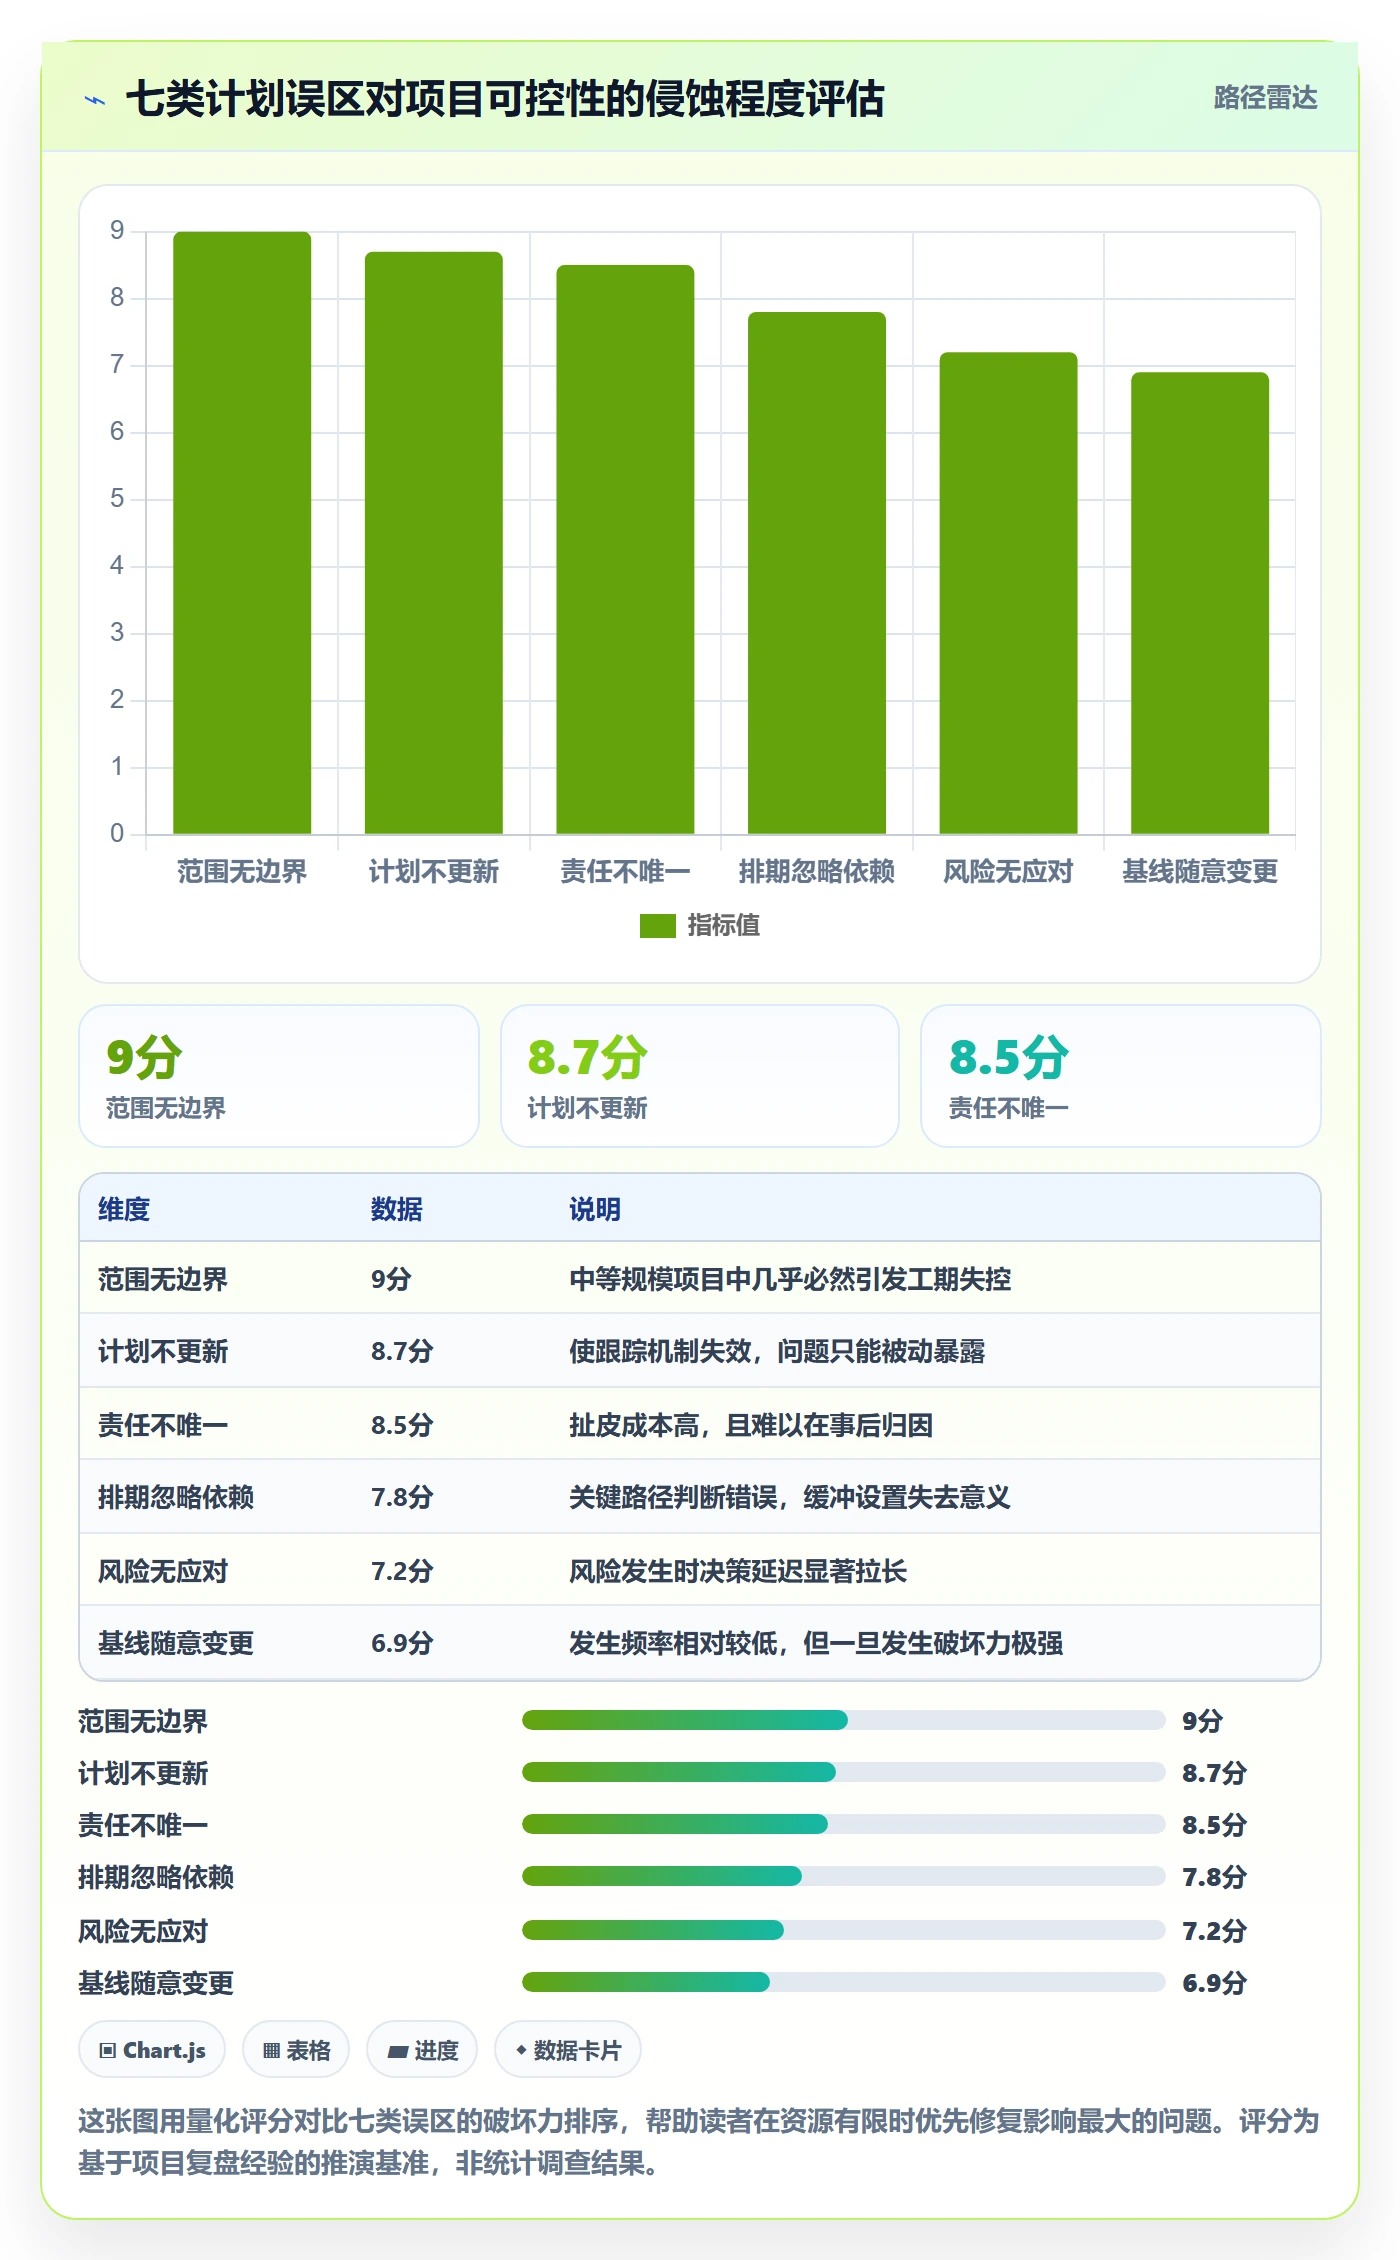Click the 基线随意变更 progress bar
Image resolution: width=1400 pixels, height=2260 pixels.
(843, 1982)
